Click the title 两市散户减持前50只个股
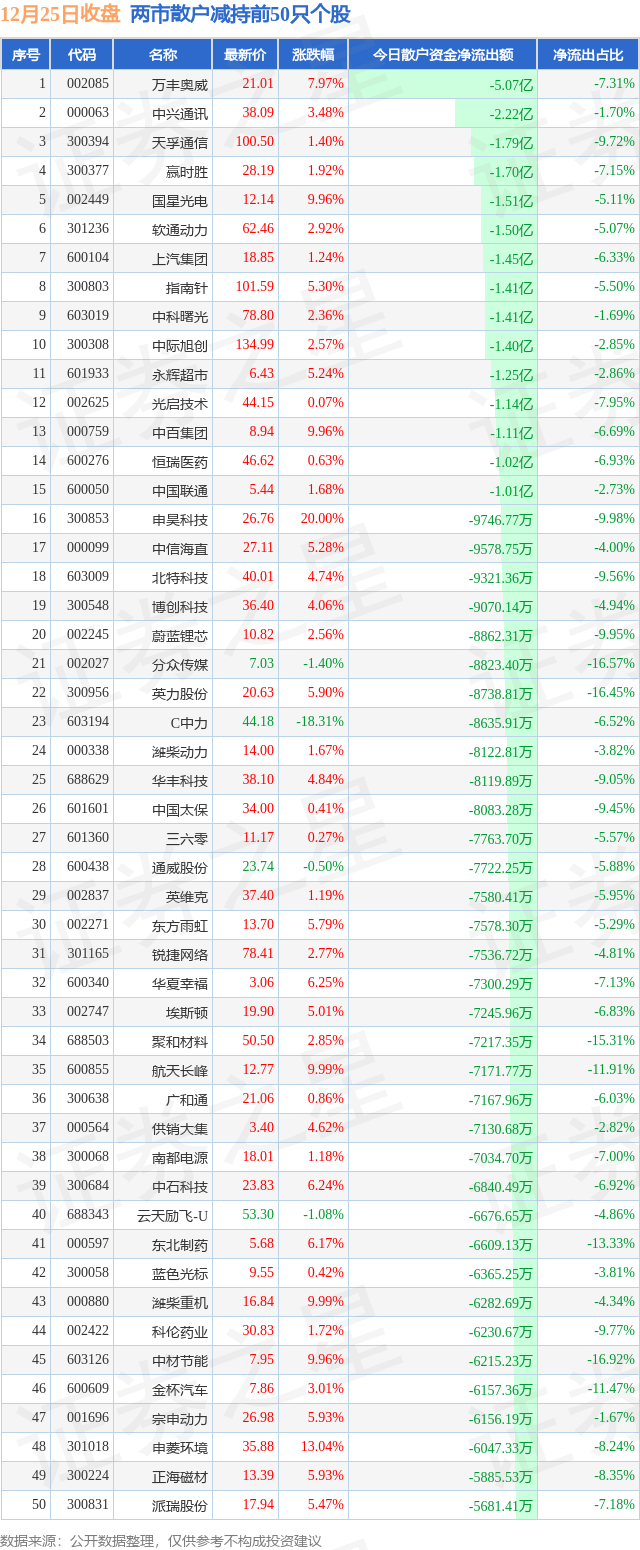Image resolution: width=640 pixels, height=1550 pixels. pos(241,15)
